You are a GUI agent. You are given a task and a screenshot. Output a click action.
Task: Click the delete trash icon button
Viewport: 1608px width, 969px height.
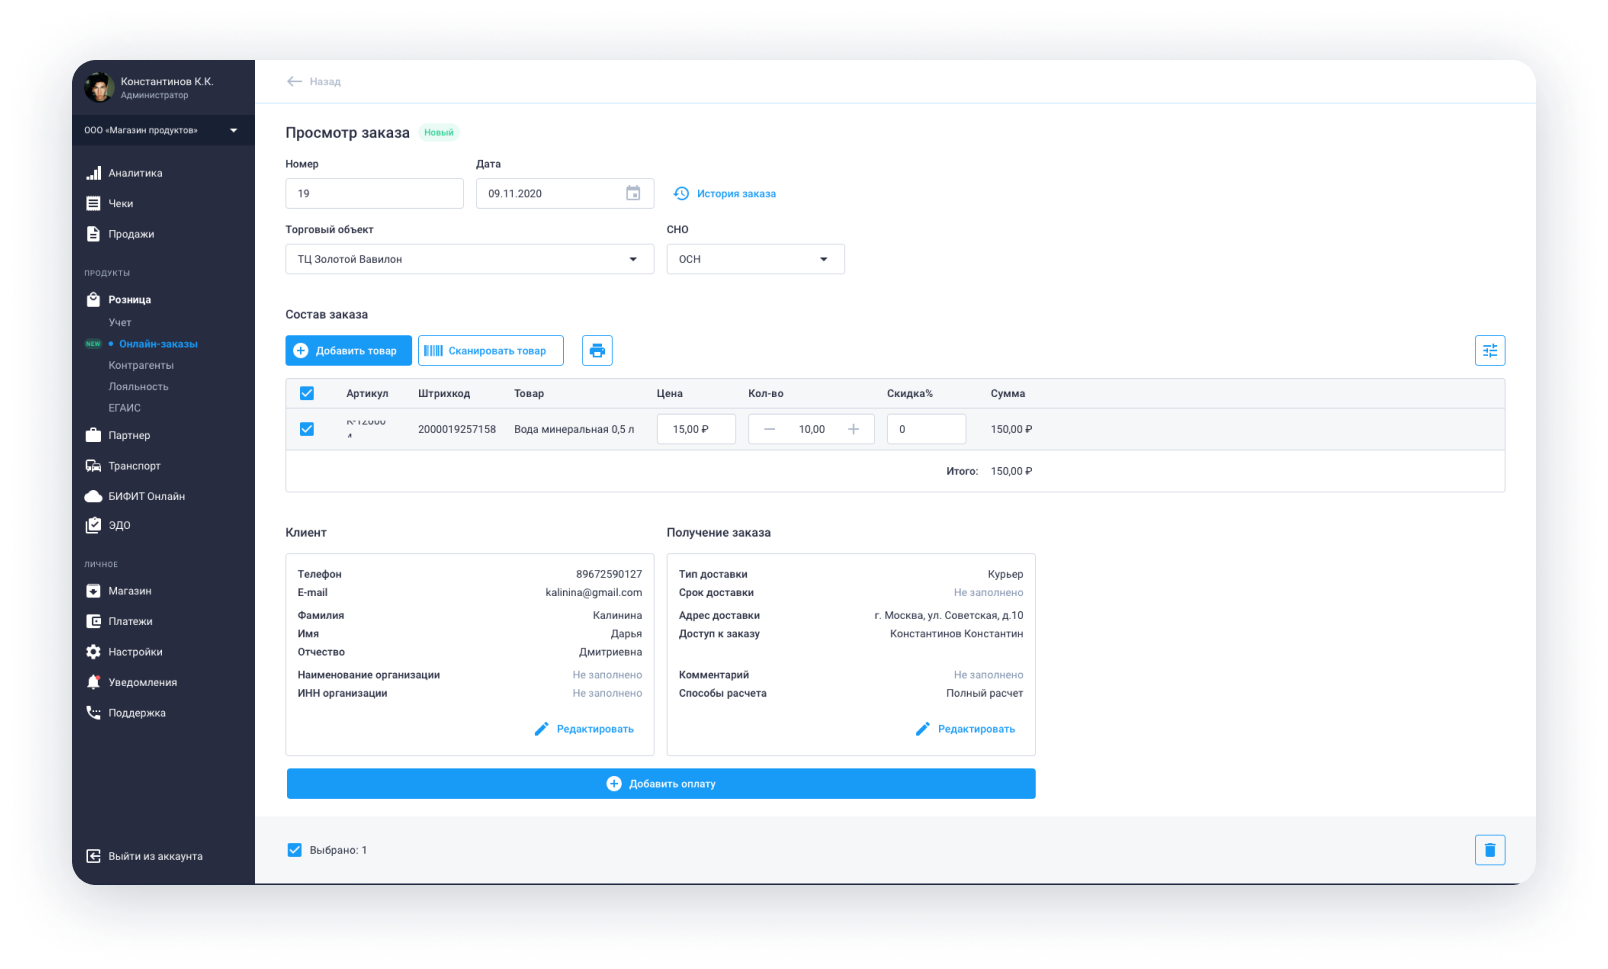click(1490, 850)
